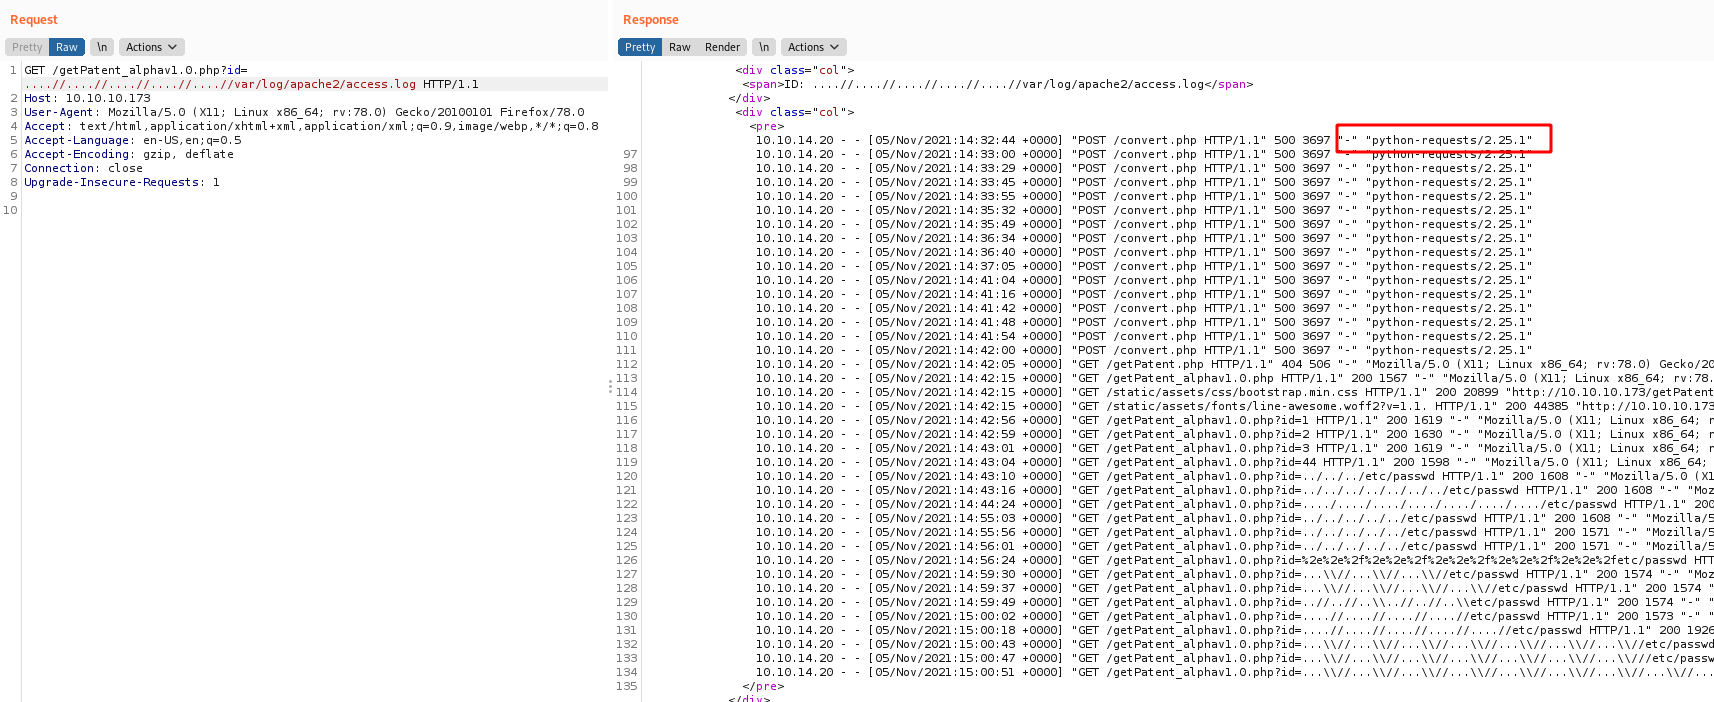Click log entry timestamped 14:33:29
Viewport: 1714px width, 702px height.
pos(1143,168)
